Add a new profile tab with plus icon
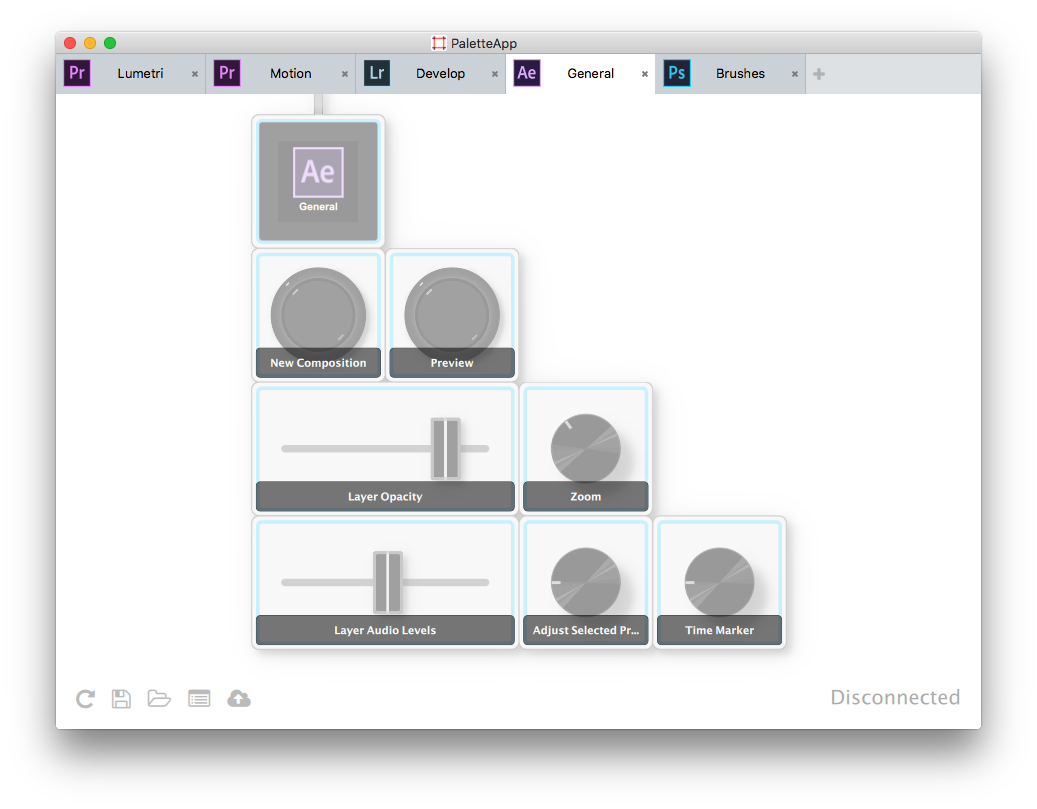The height and width of the screenshot is (809, 1037). tap(819, 73)
